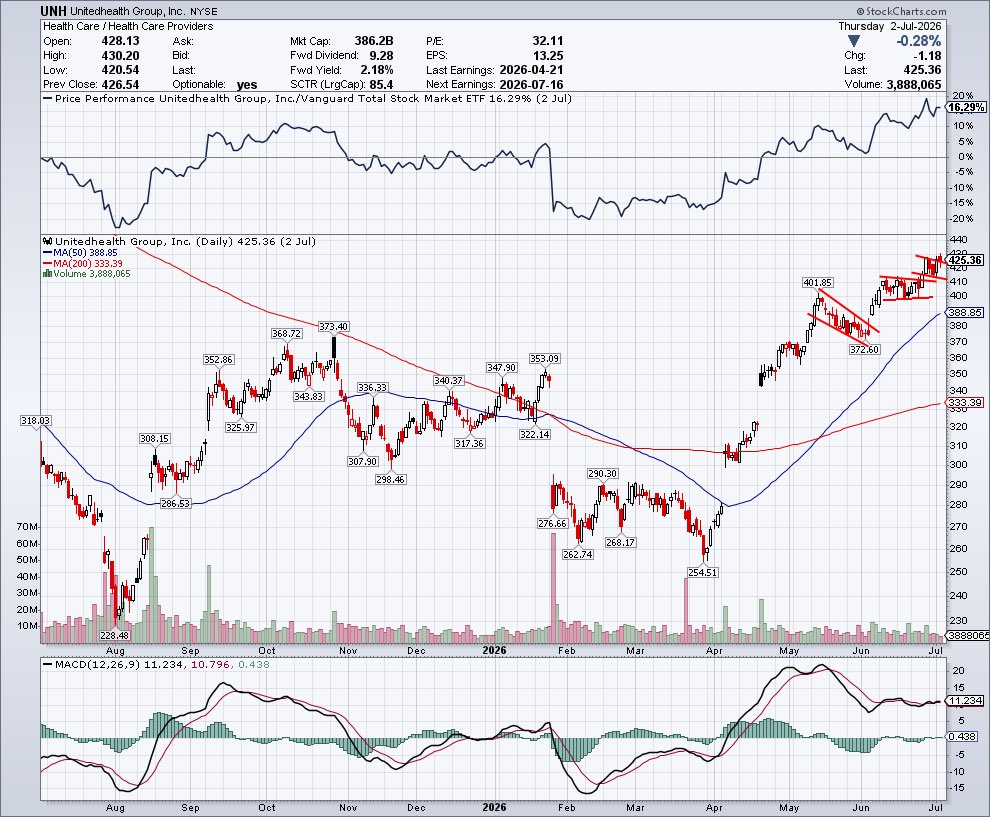Click the volume bars icon in the legend
This screenshot has height=817, width=990.
(x=47, y=273)
